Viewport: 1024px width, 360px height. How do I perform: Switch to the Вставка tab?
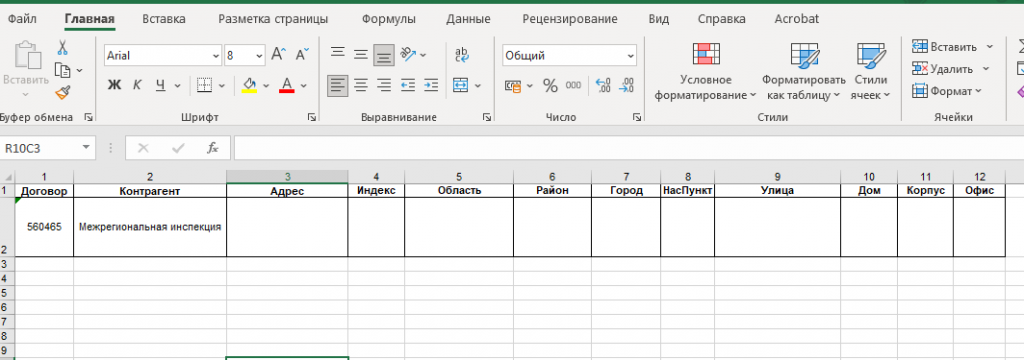click(x=164, y=19)
